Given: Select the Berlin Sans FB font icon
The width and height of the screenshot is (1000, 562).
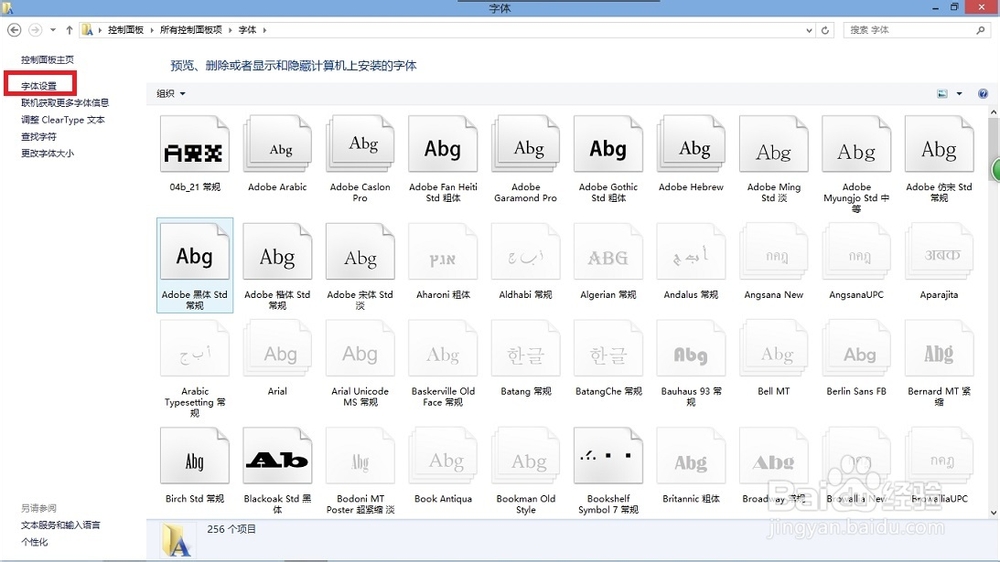Looking at the screenshot, I should coord(857,348).
